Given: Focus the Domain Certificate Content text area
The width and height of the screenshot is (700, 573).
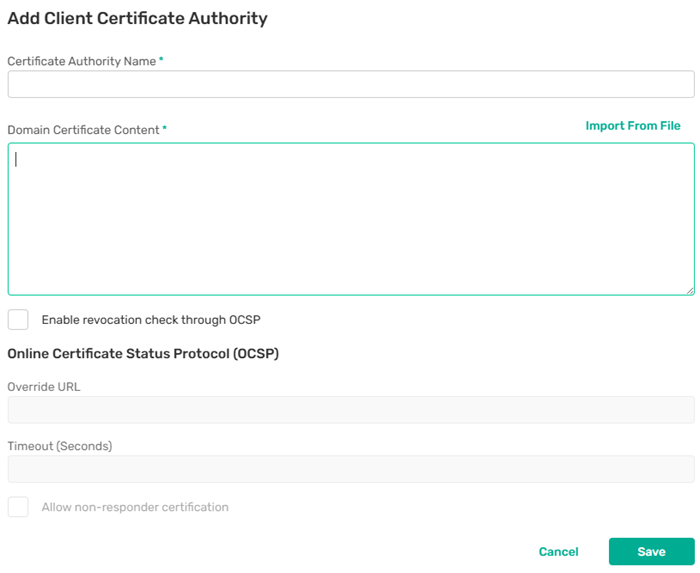Looking at the screenshot, I should [350, 219].
